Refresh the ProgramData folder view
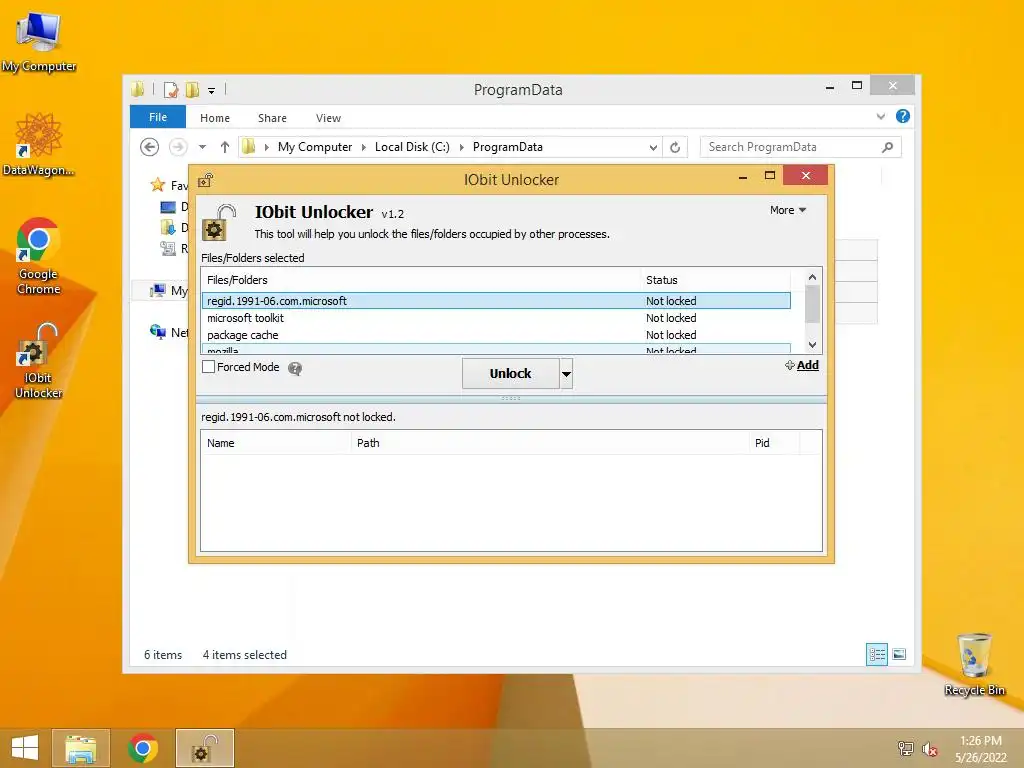The width and height of the screenshot is (1024, 768). coord(675,147)
